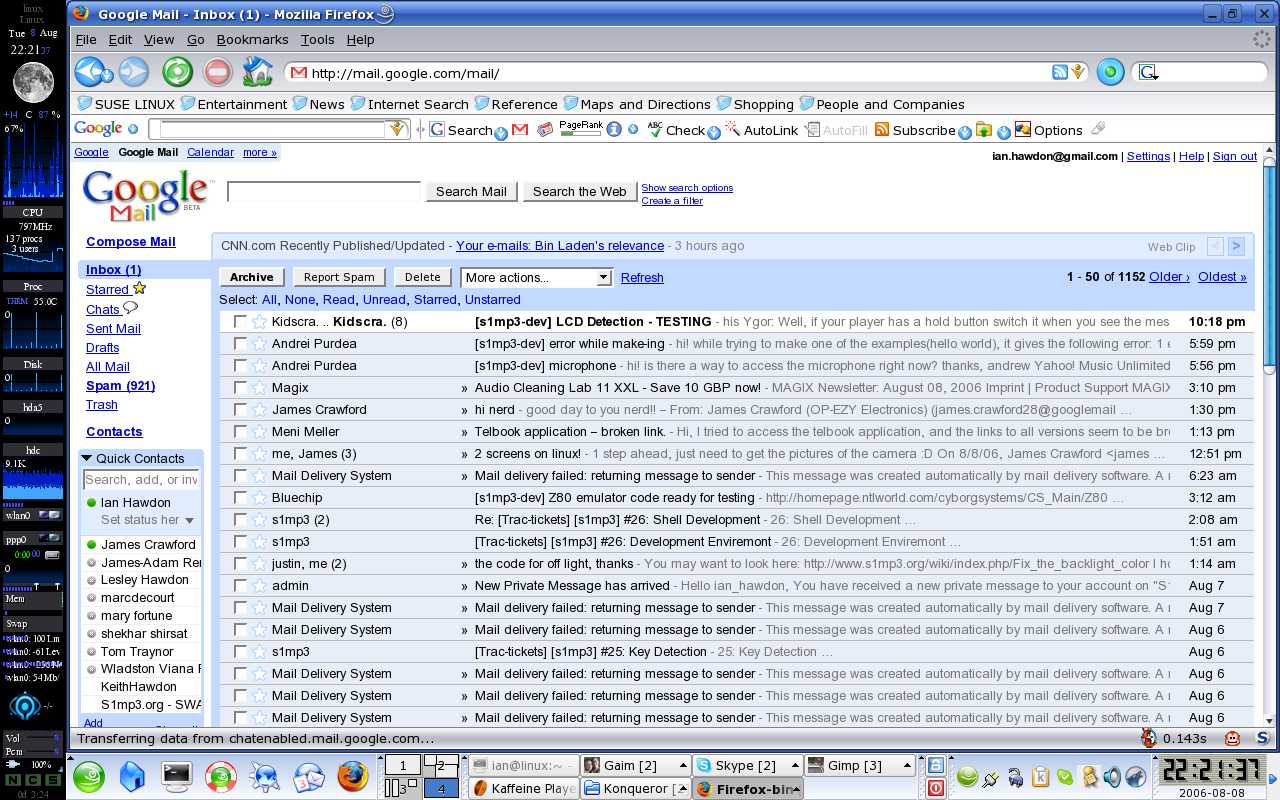Click the highlighter pen icon in Google Toolbar
The image size is (1280, 800).
pos(1098,128)
